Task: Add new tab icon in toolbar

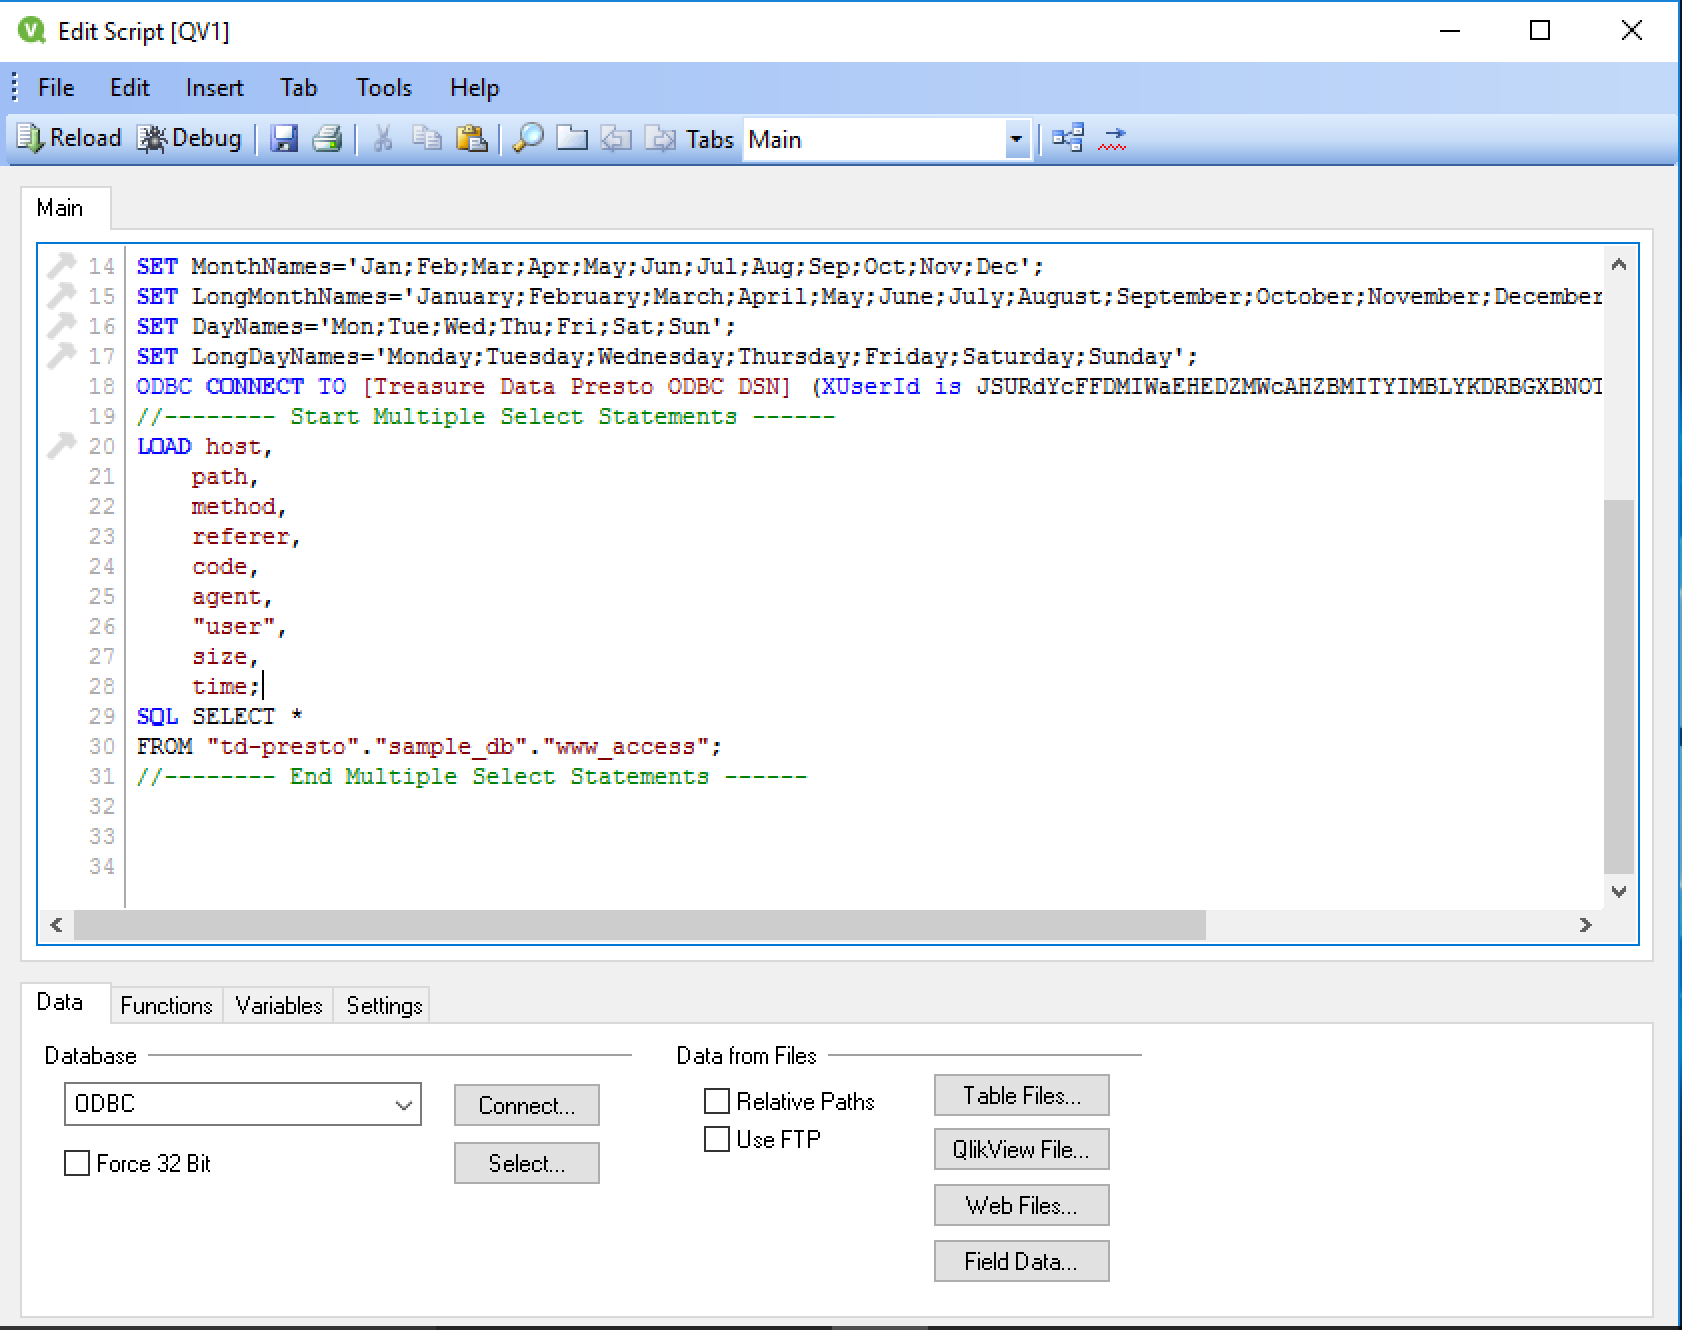Action: click(x=572, y=138)
